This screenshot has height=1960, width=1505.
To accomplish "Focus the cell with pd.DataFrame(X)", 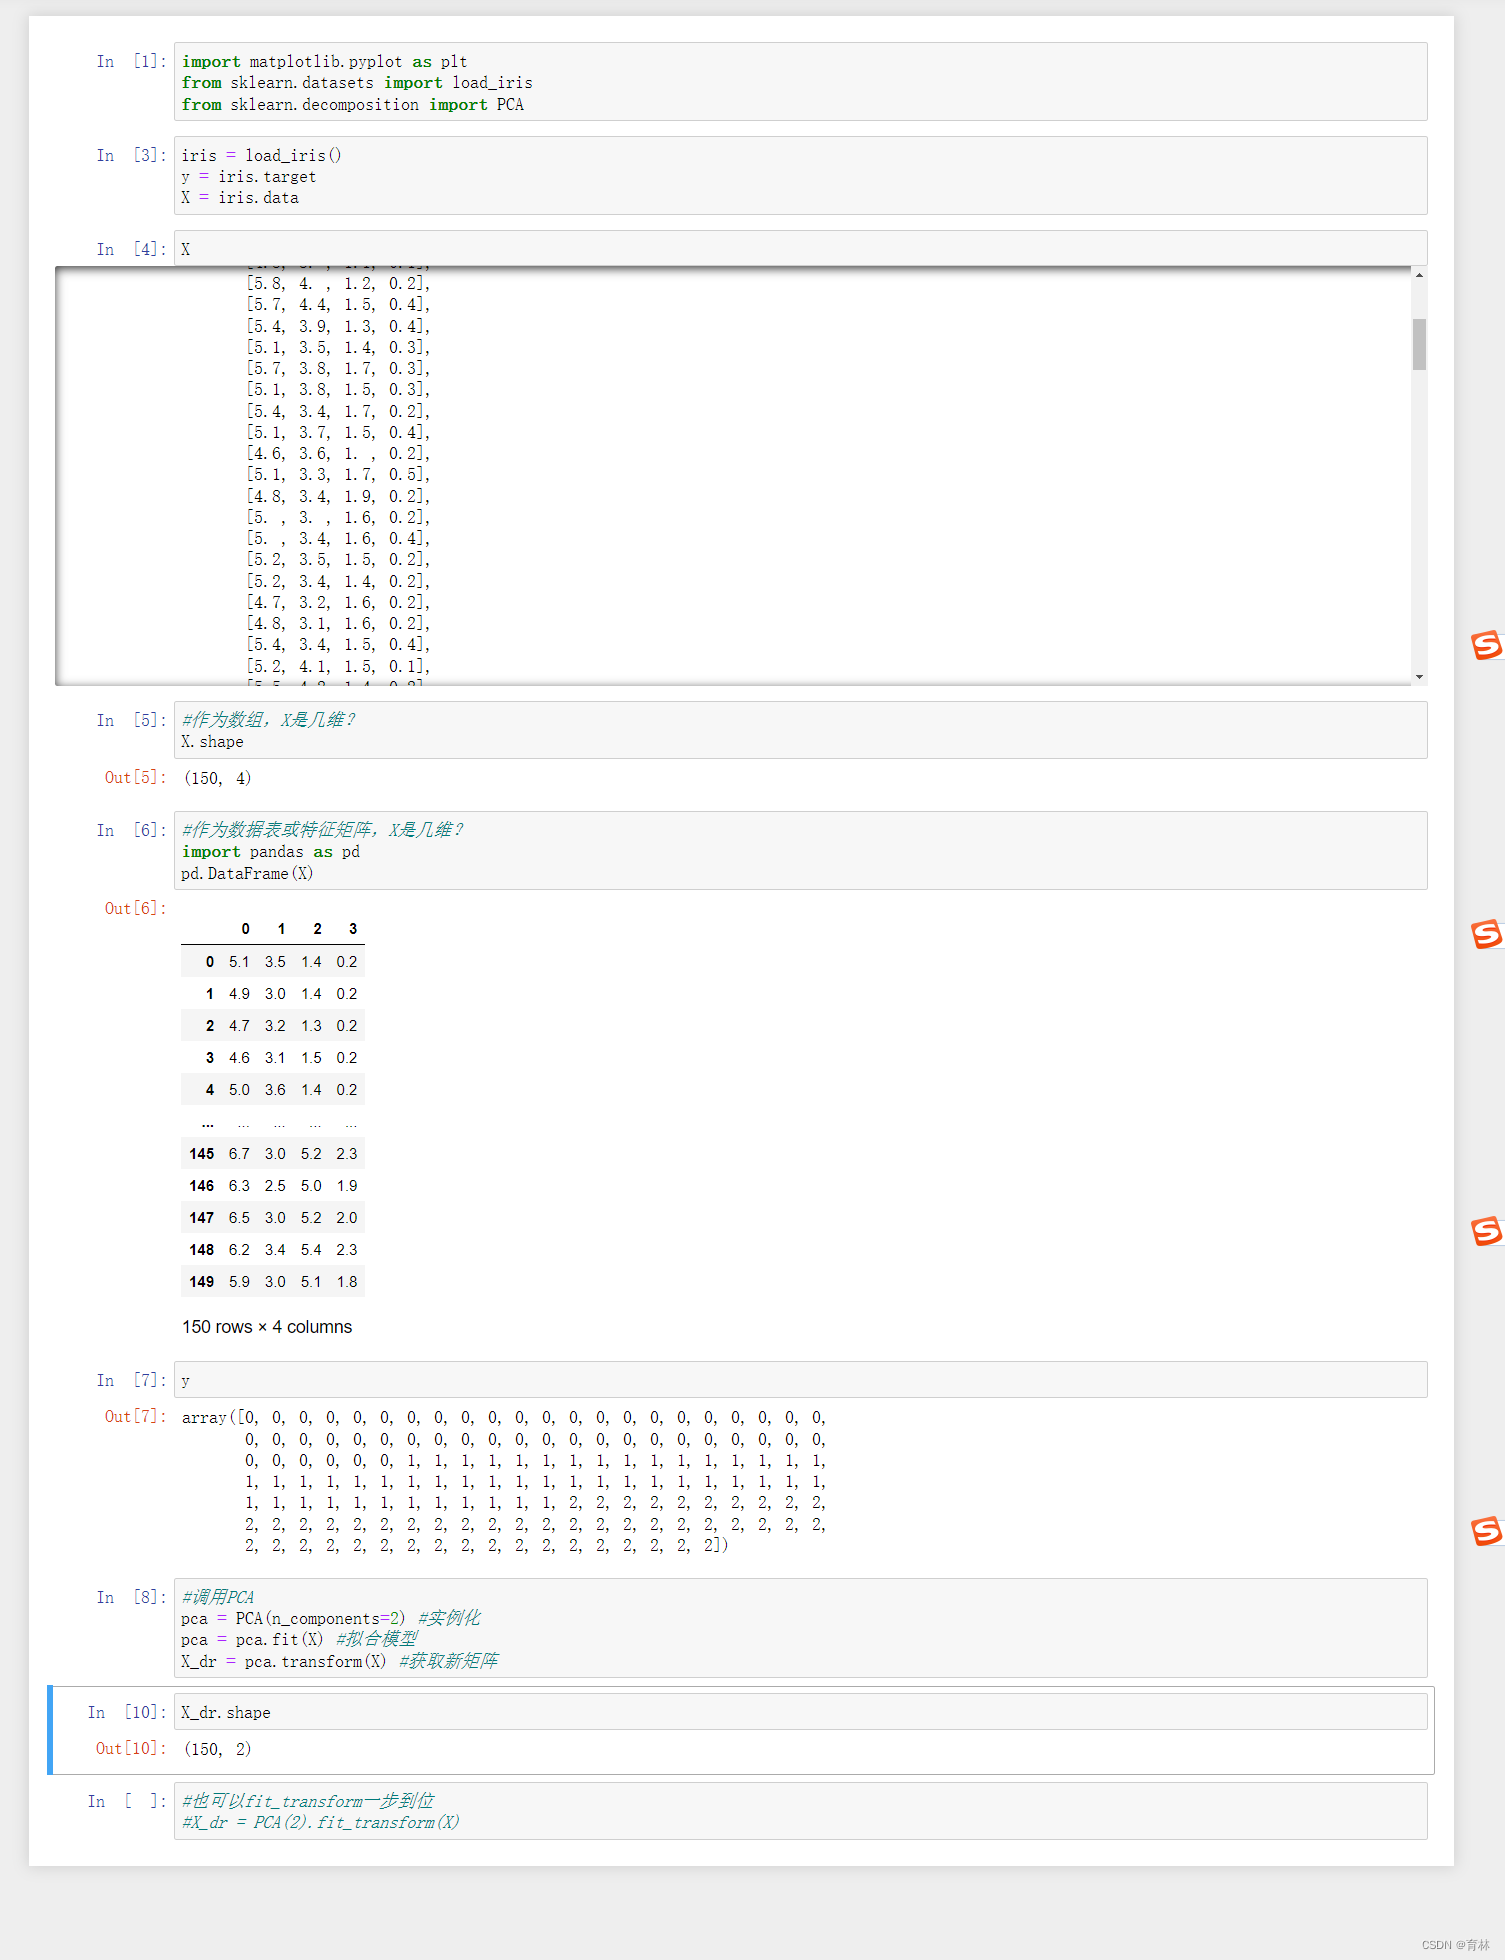I will click(x=800, y=851).
